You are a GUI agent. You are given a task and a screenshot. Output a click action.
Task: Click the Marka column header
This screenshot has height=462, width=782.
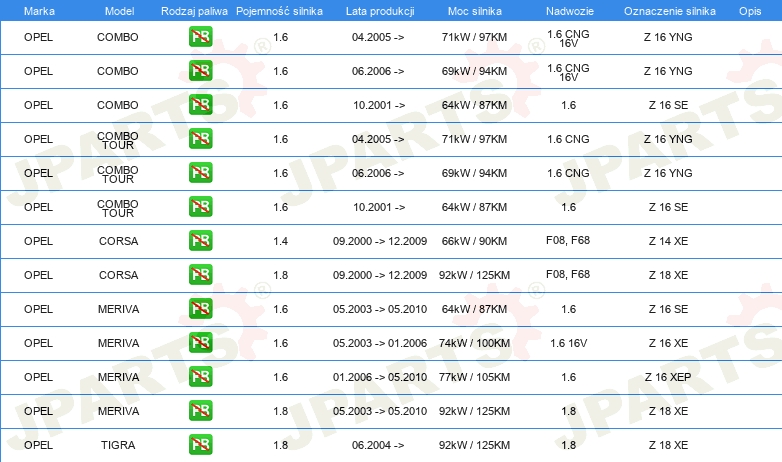pos(39,11)
